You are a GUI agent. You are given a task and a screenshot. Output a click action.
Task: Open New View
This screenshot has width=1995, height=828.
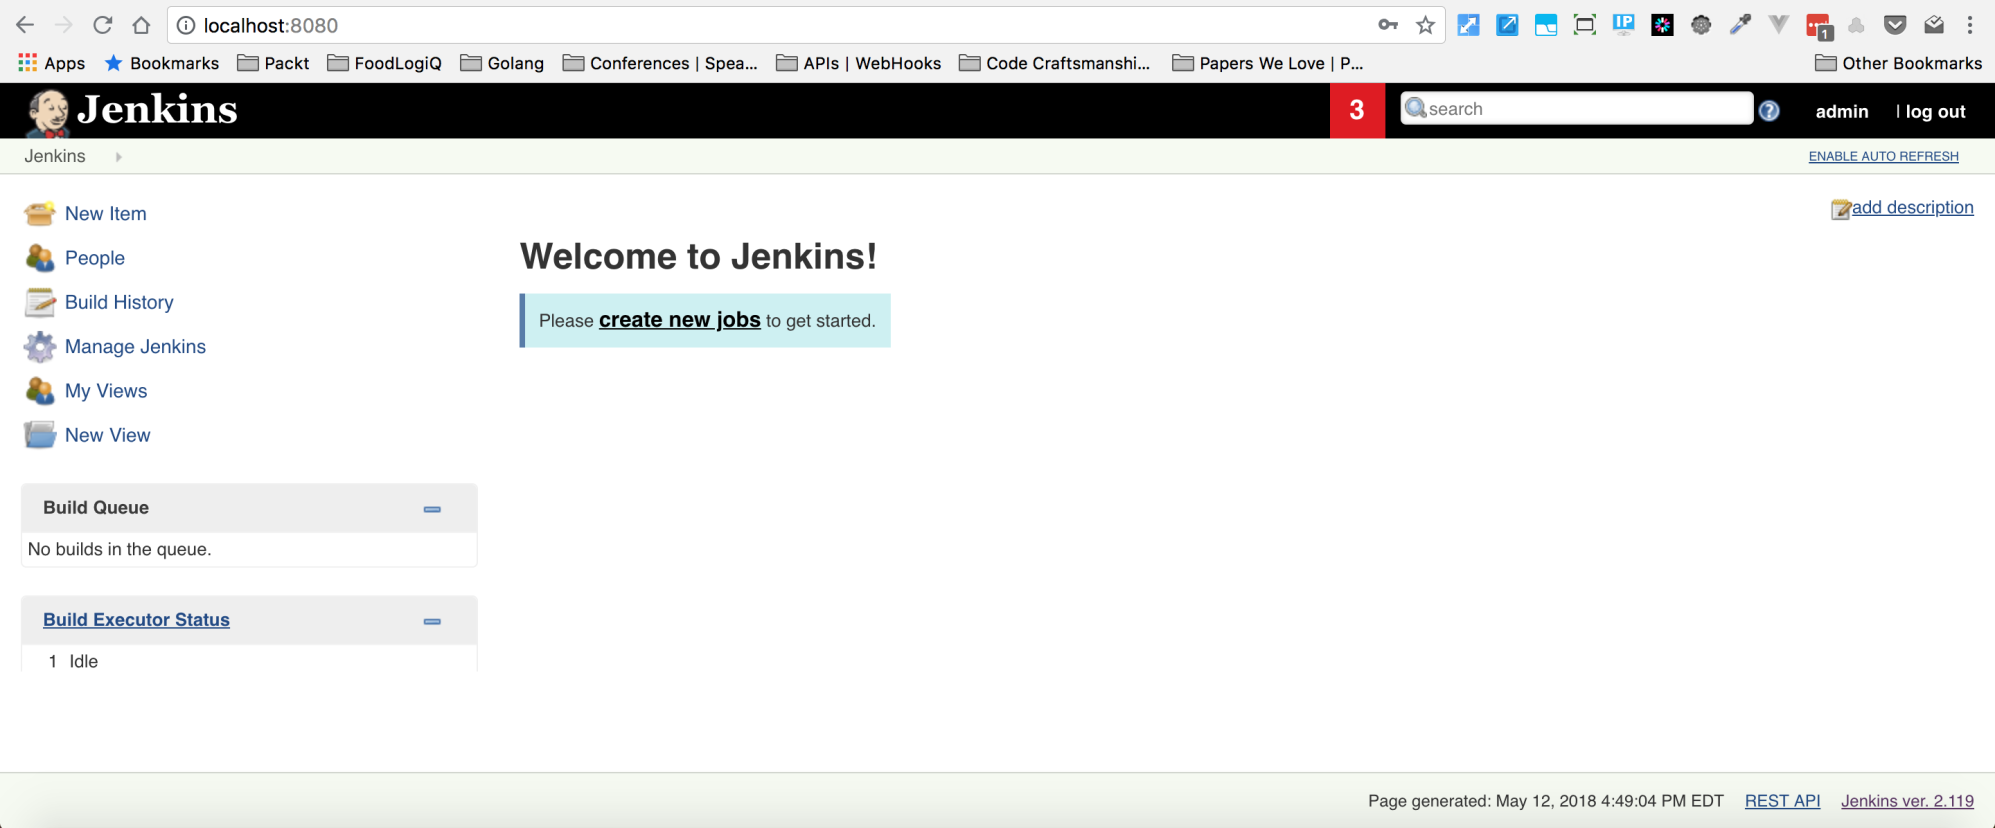(107, 435)
